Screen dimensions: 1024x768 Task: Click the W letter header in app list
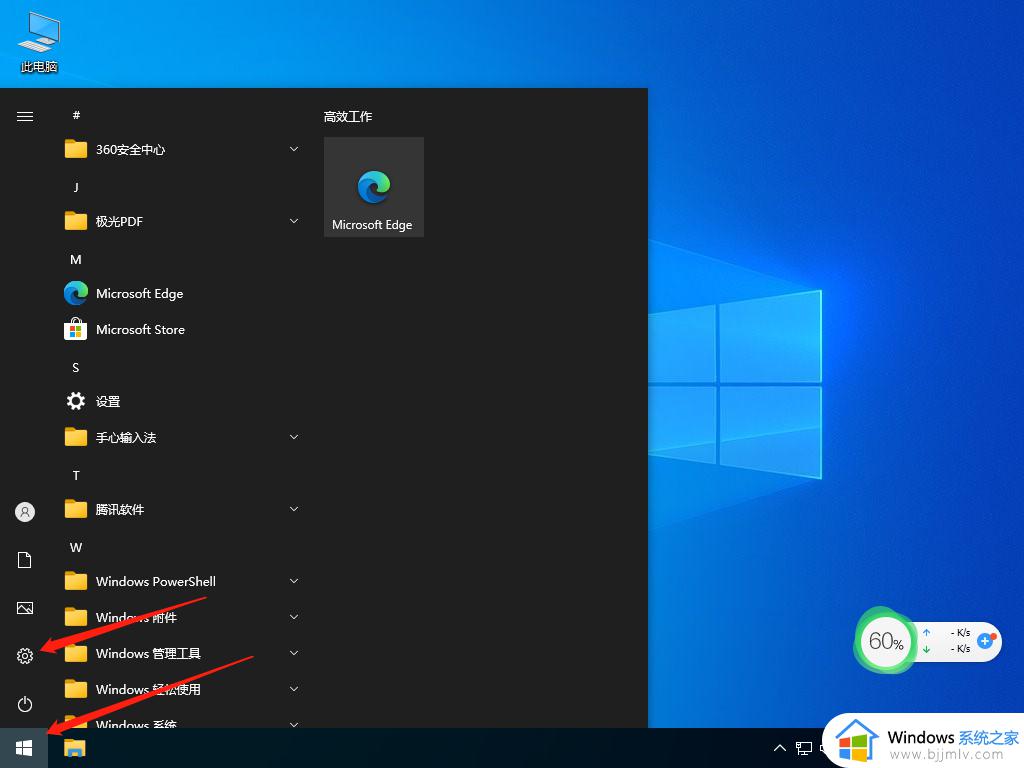pyautogui.click(x=76, y=547)
